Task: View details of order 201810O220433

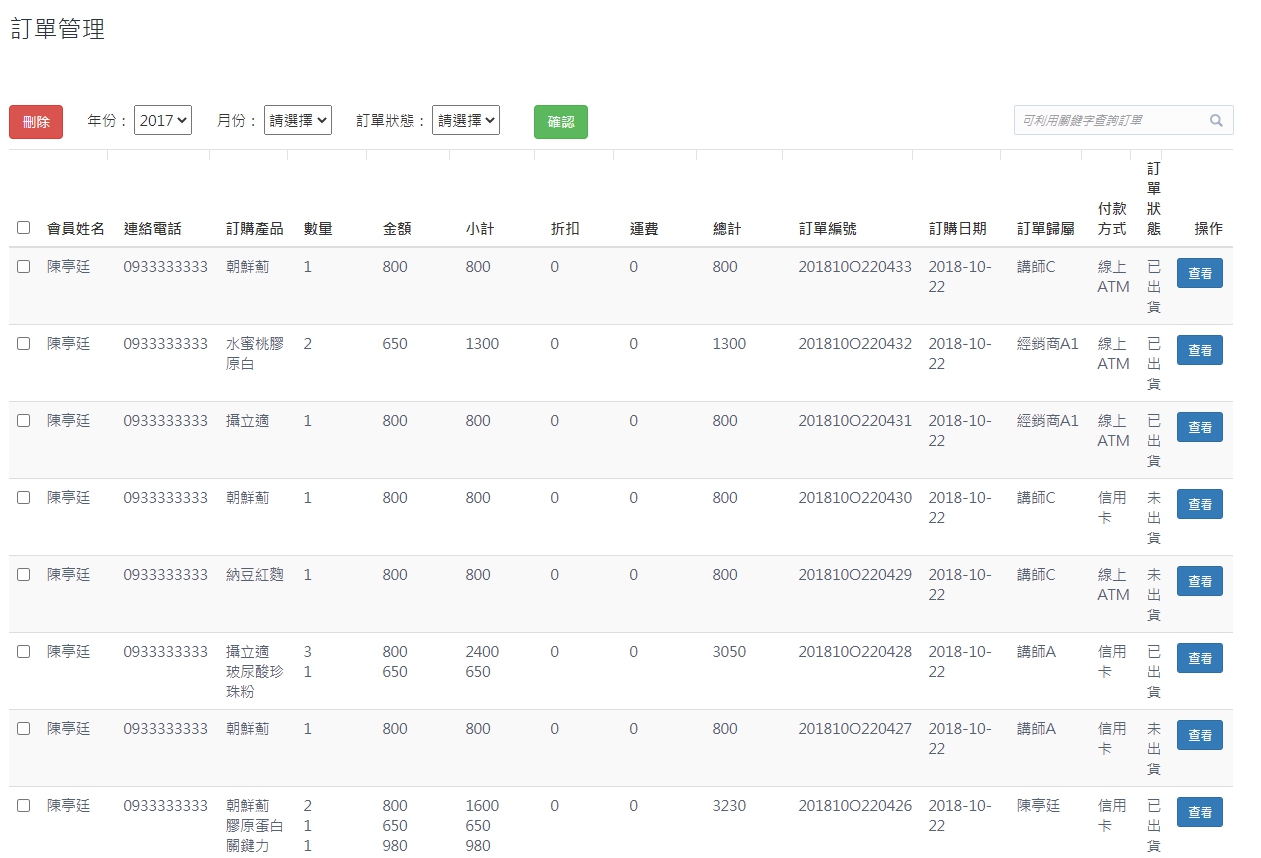Action: click(x=1199, y=273)
